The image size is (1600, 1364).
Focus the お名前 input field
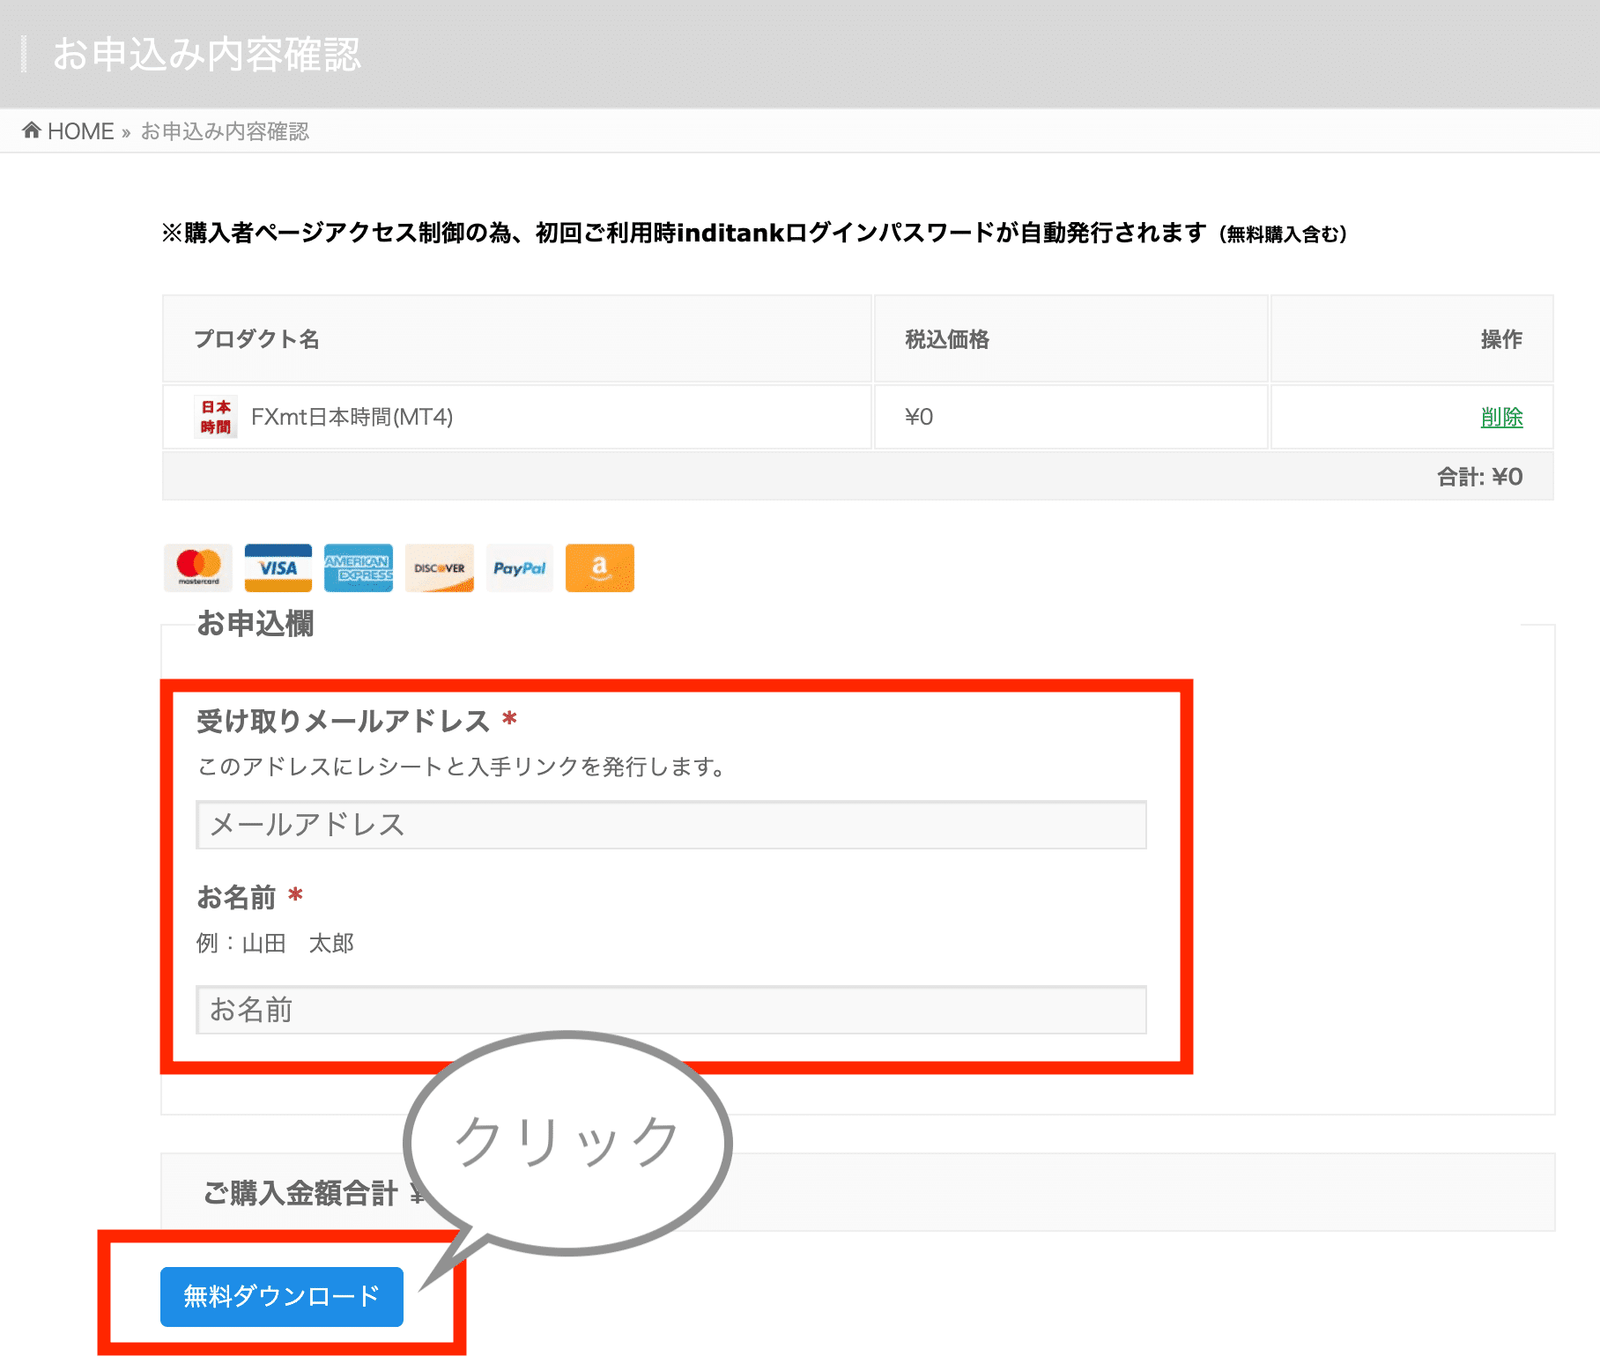(671, 1010)
